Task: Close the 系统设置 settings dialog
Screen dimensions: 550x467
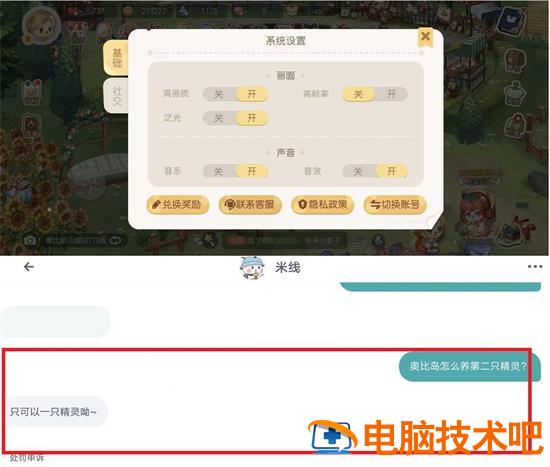Action: [425, 37]
